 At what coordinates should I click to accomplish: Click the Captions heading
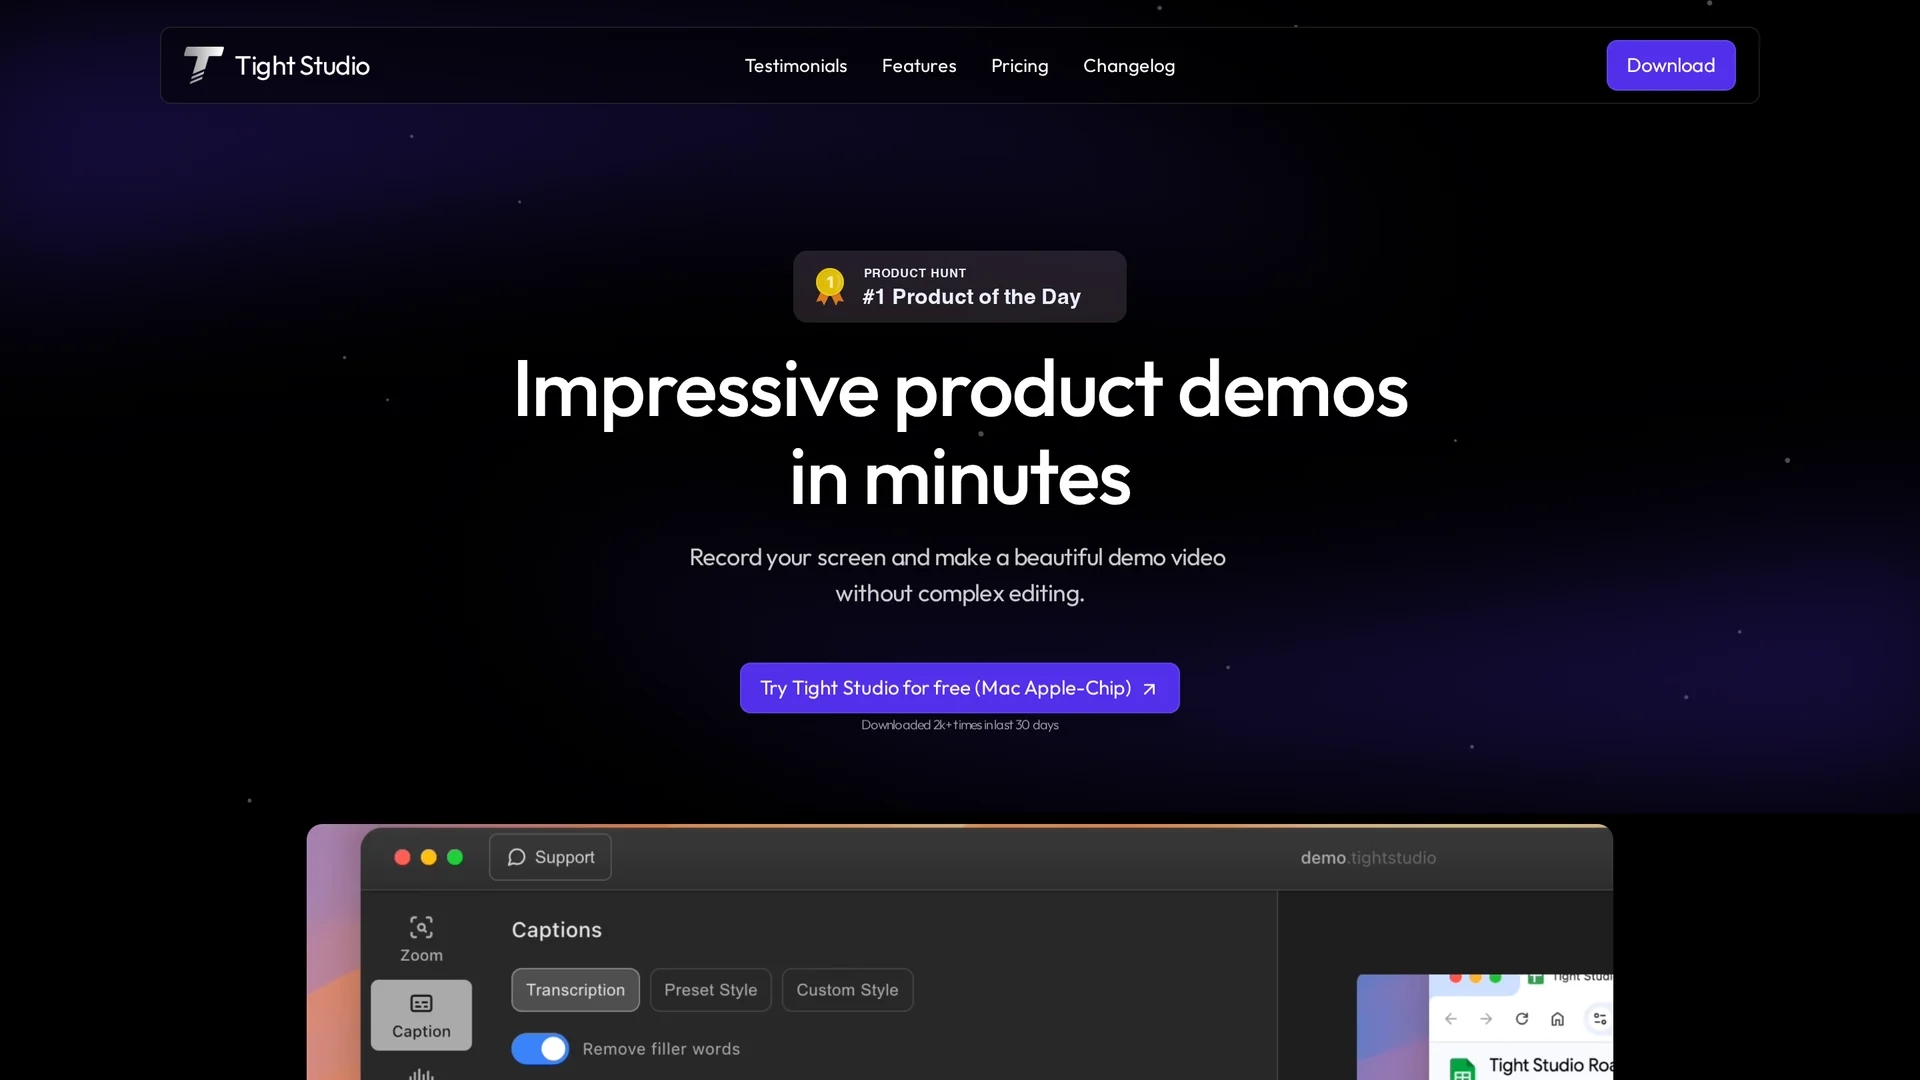pyautogui.click(x=557, y=930)
